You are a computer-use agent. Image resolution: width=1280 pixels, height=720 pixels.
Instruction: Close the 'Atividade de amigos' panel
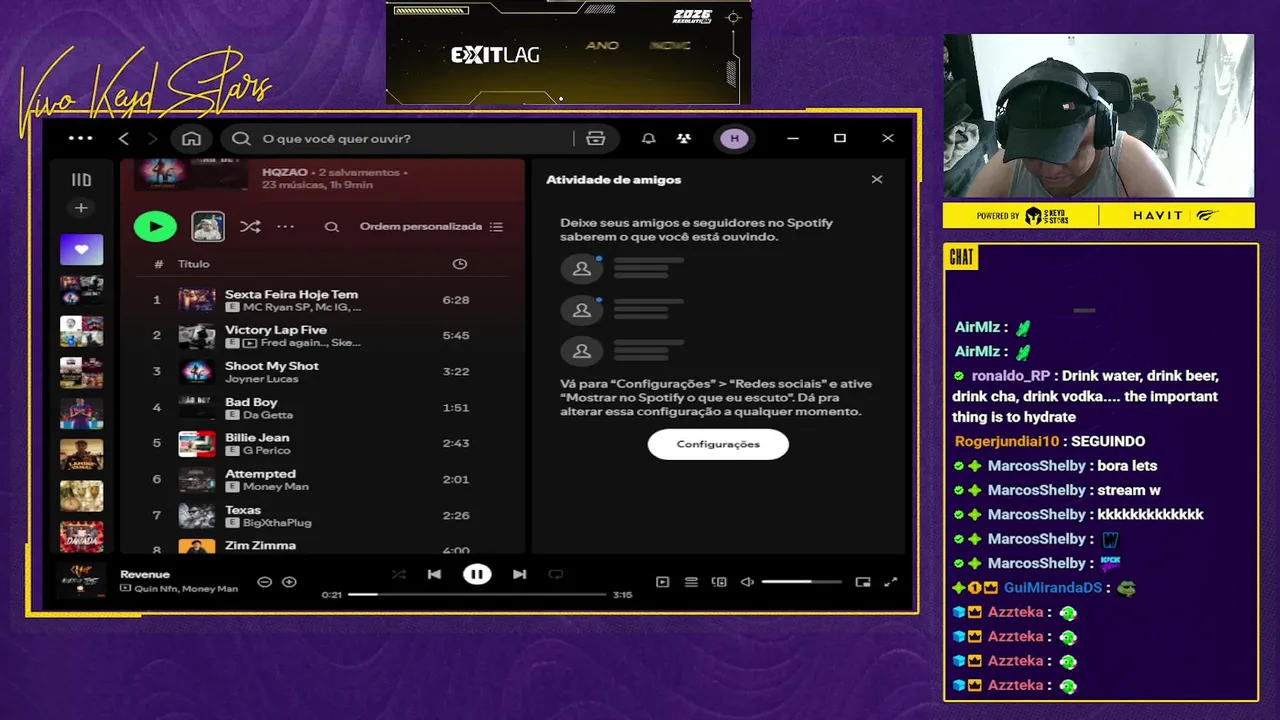[x=877, y=180]
